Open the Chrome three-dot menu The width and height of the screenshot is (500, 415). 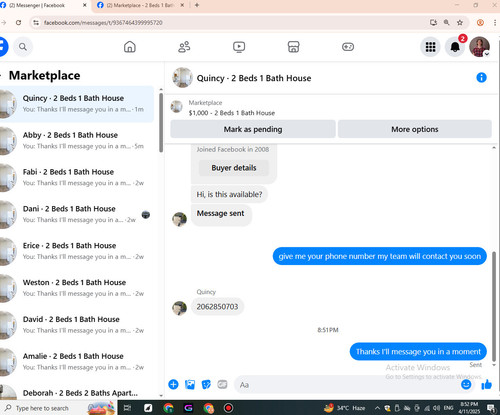point(495,23)
